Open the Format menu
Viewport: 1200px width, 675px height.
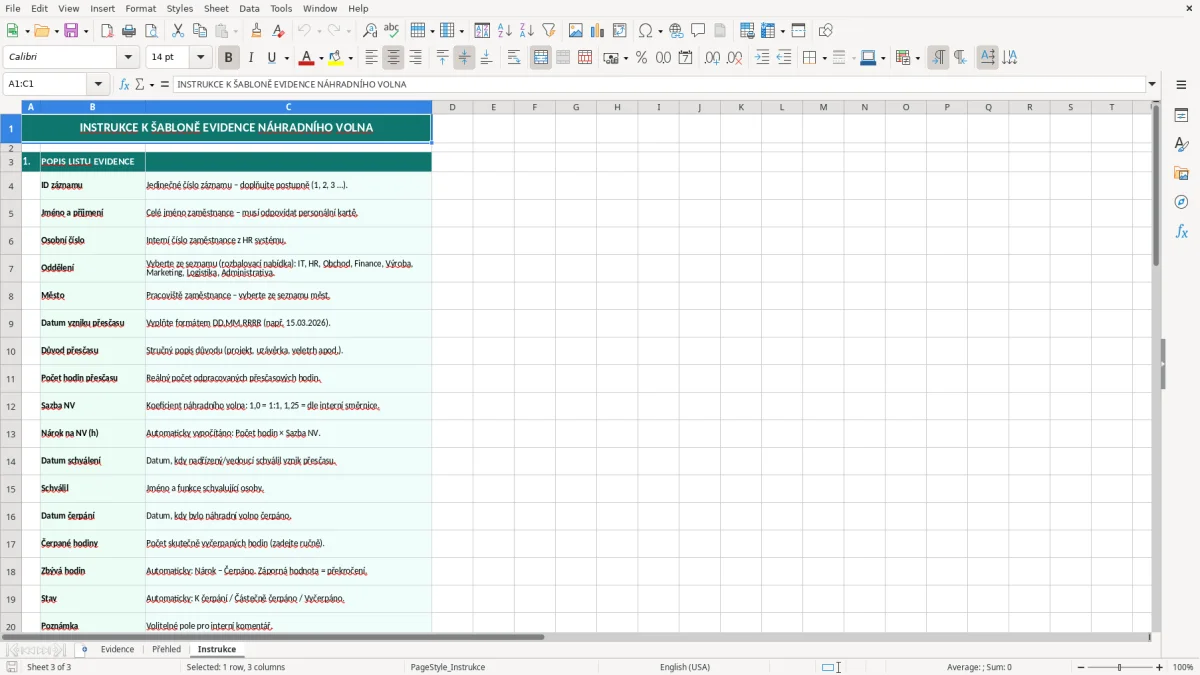tap(140, 8)
